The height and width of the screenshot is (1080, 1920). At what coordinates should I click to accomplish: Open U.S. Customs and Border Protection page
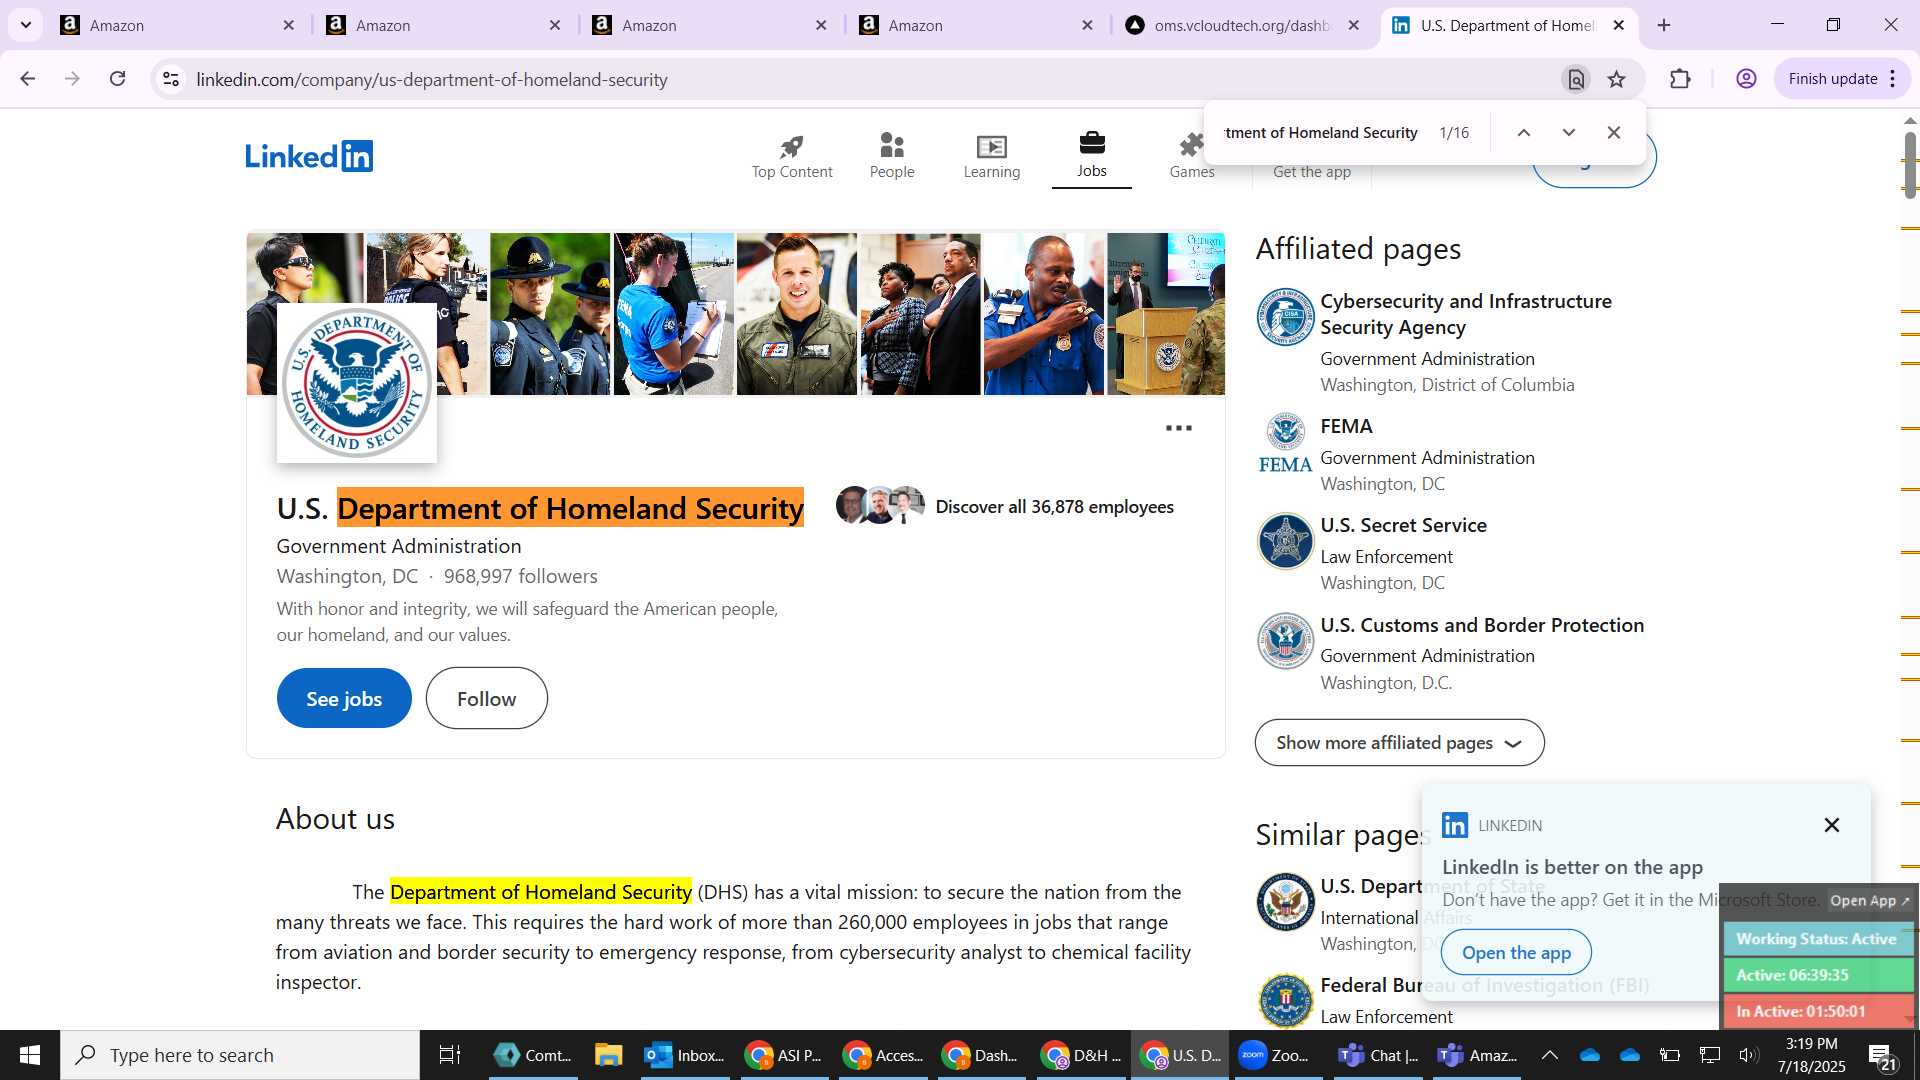(1482, 625)
